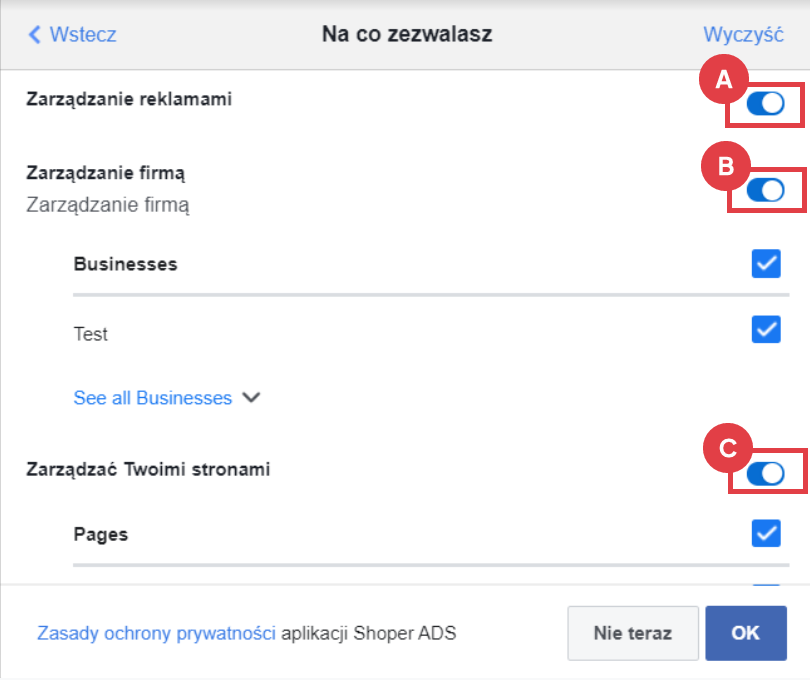Click Wyczyść to clear all permissions

(x=744, y=34)
